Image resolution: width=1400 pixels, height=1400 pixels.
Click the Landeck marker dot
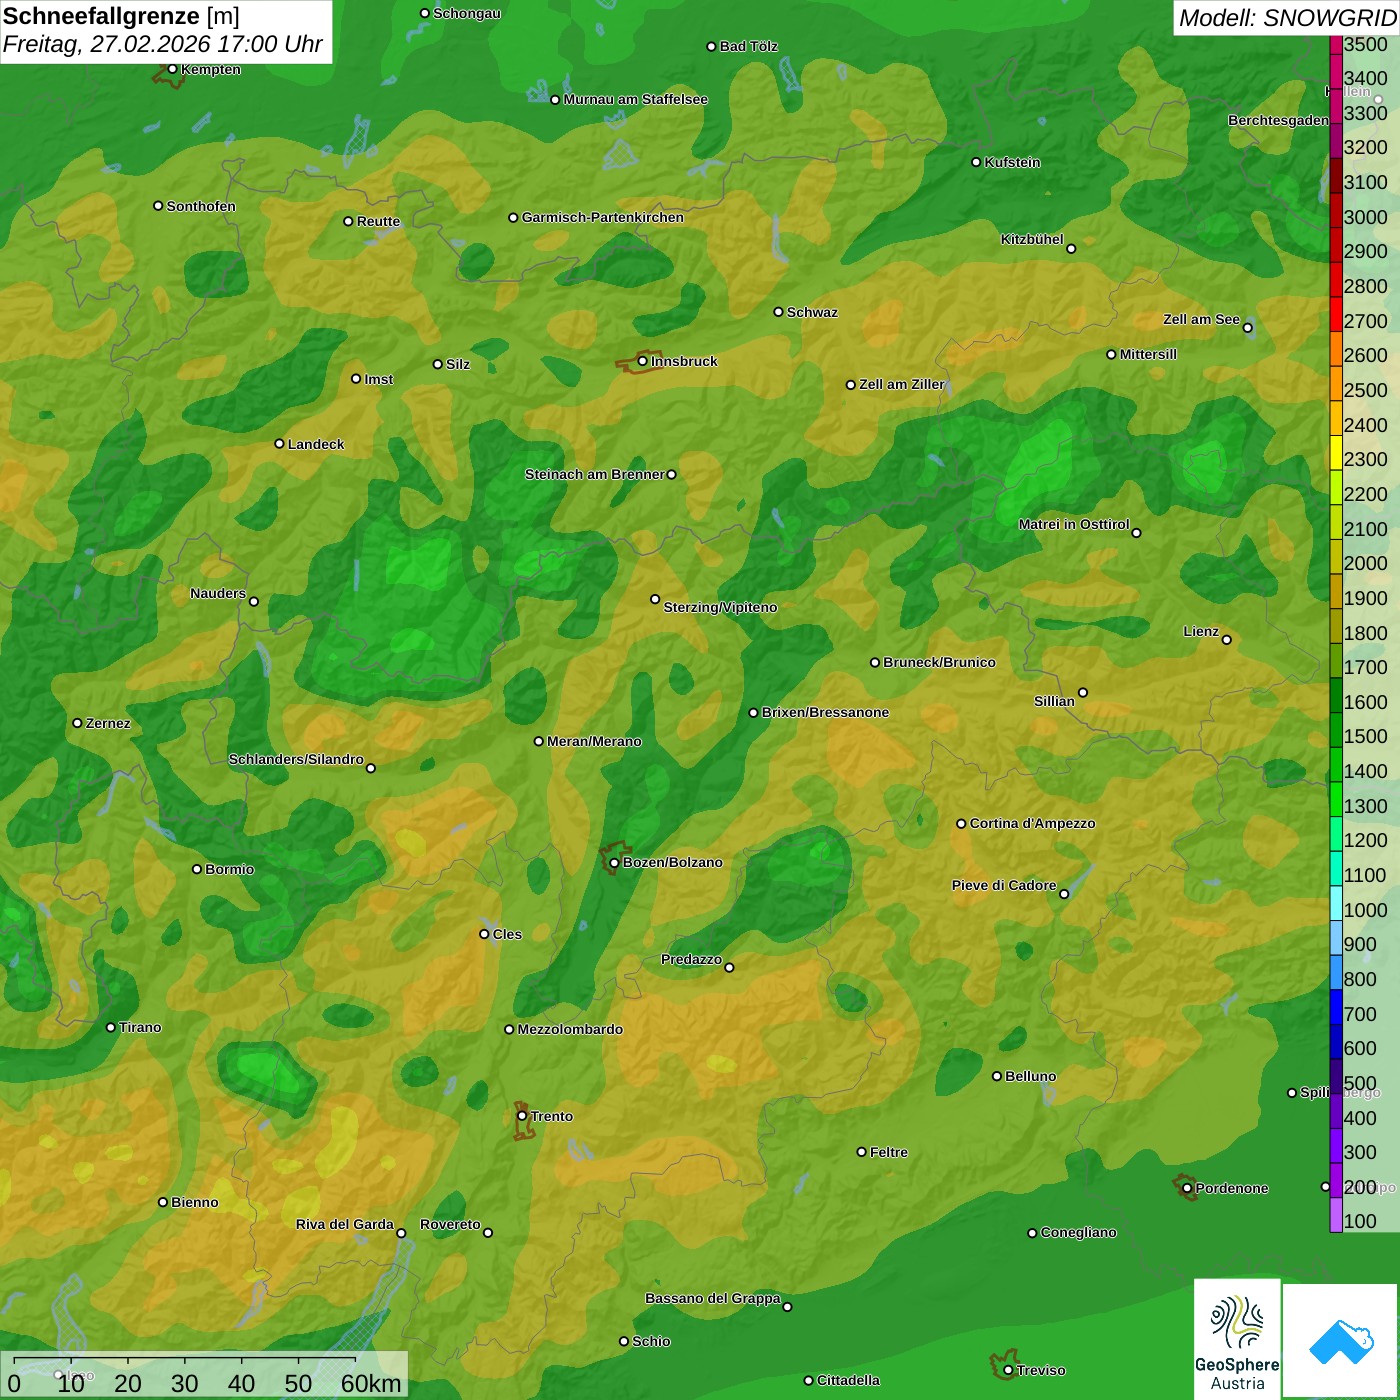pyautogui.click(x=279, y=444)
